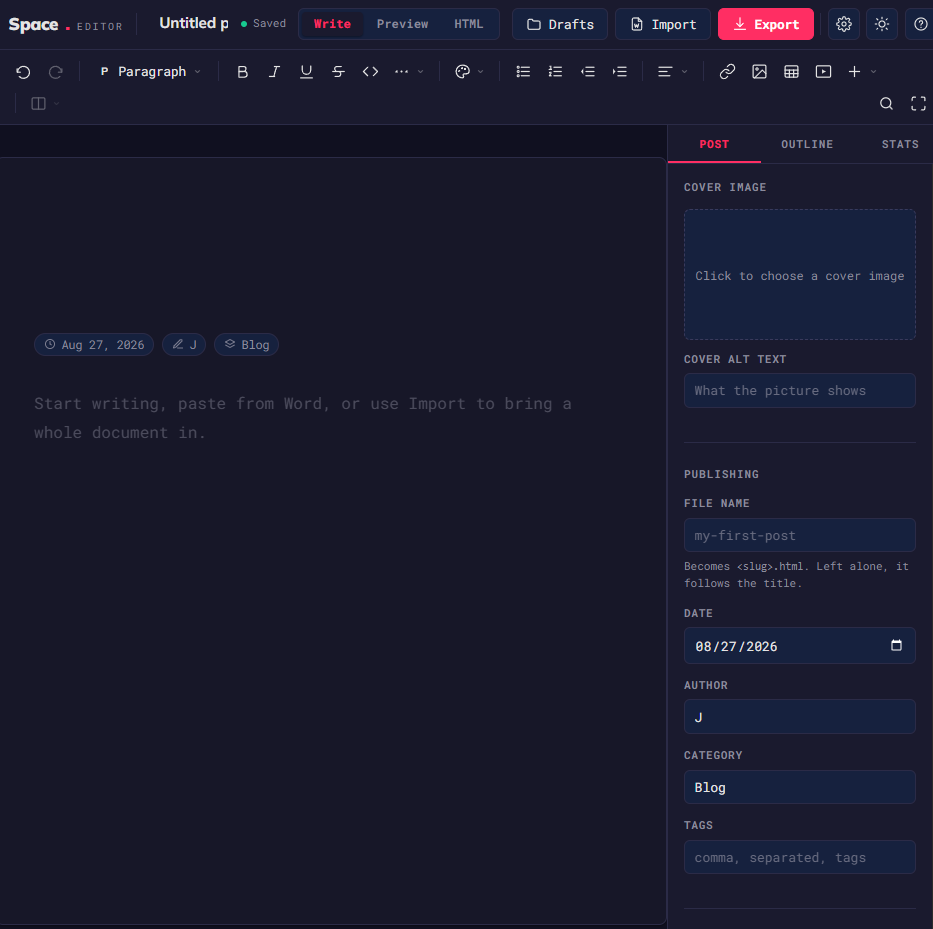Click the Redo icon
This screenshot has height=929, width=933.
click(55, 72)
